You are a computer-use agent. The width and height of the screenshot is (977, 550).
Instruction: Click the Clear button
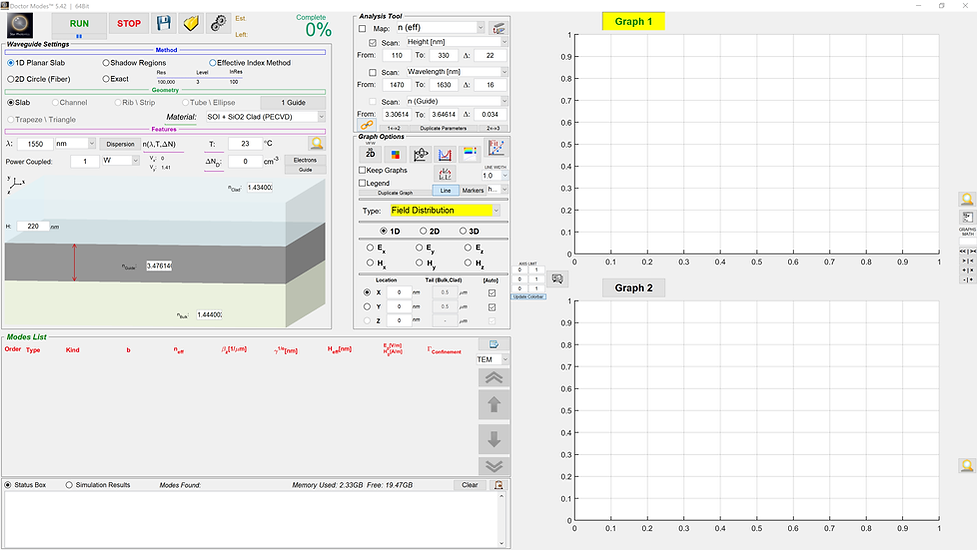coord(470,485)
